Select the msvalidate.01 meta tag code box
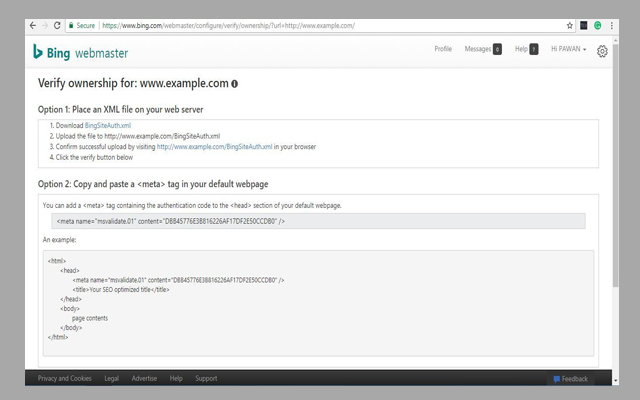The width and height of the screenshot is (640, 400). [x=318, y=221]
